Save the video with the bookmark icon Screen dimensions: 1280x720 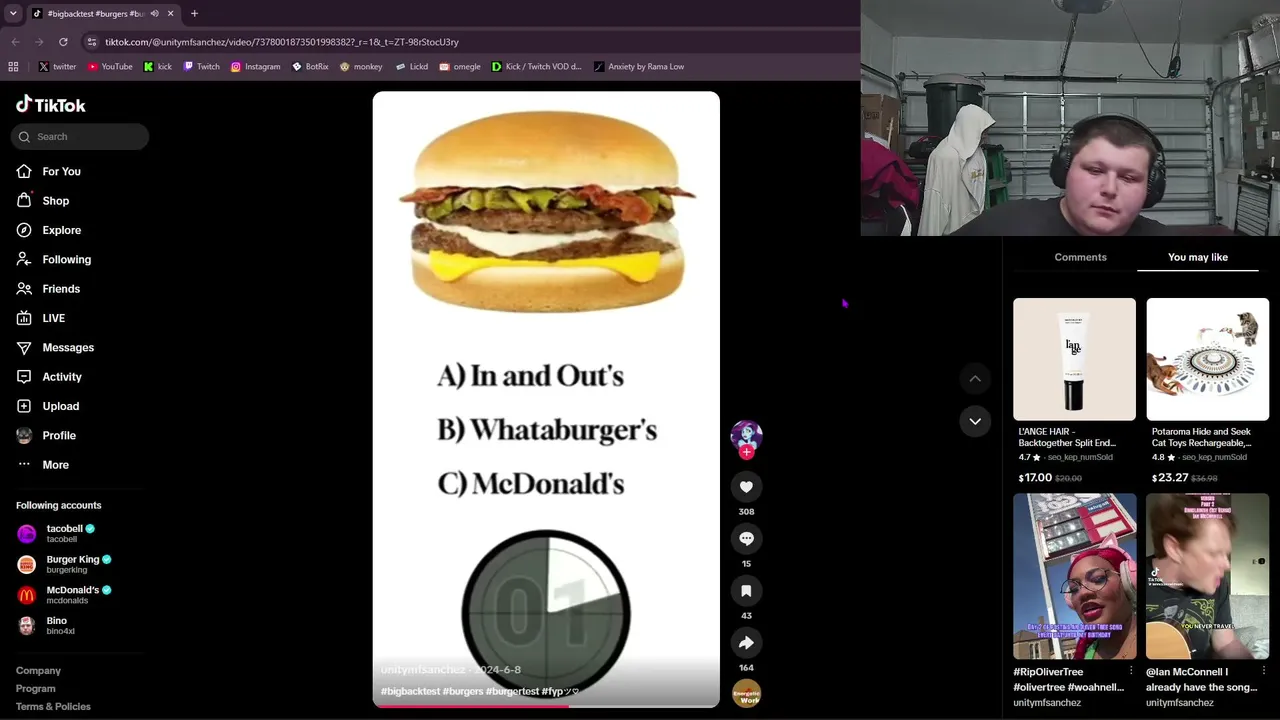pos(746,591)
